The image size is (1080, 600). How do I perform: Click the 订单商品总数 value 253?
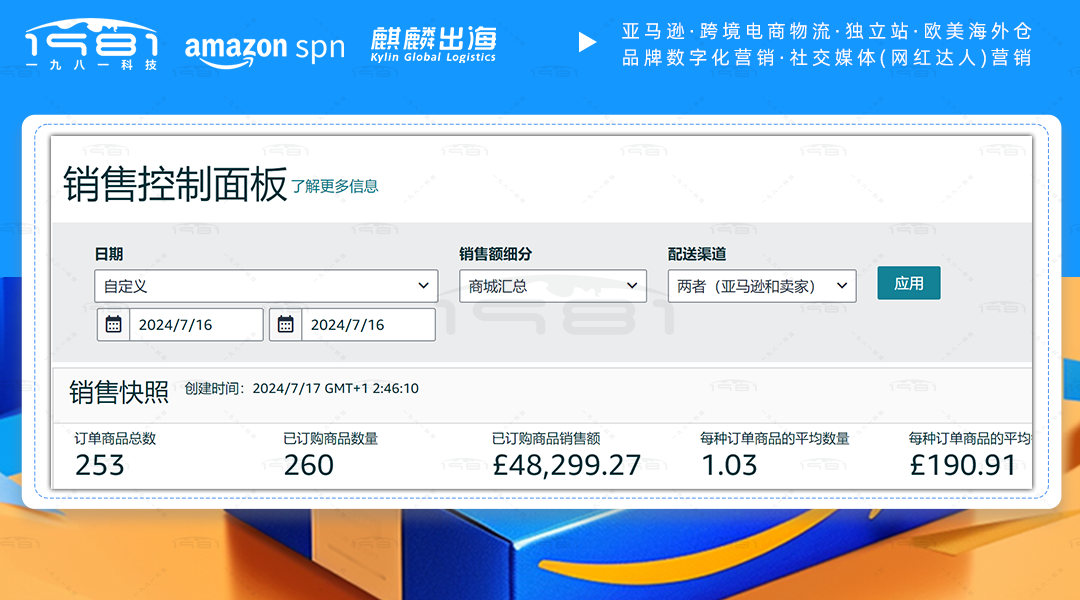click(x=100, y=466)
